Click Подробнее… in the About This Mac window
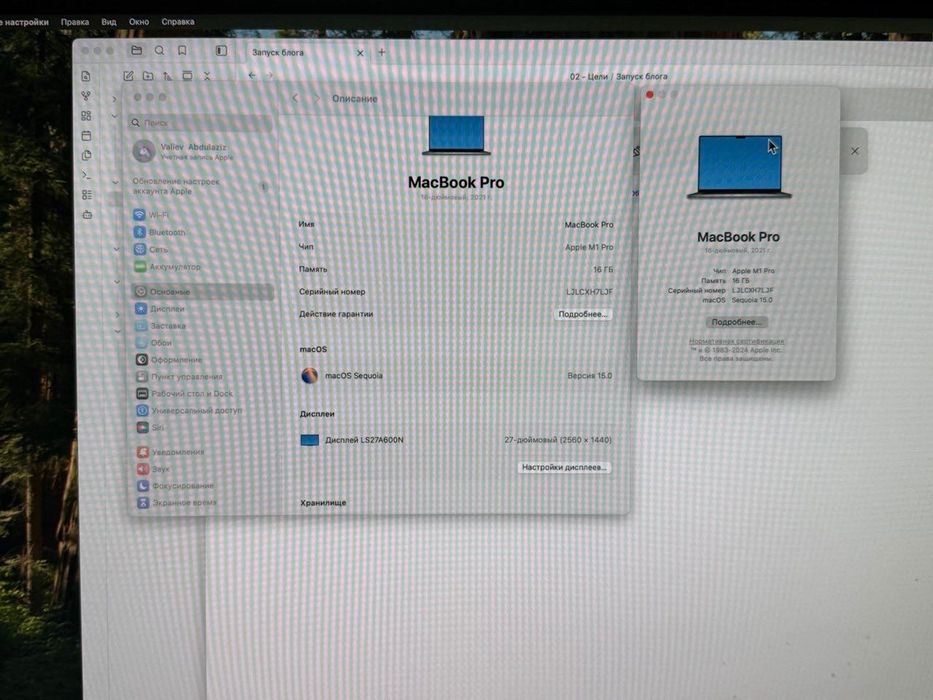The height and width of the screenshot is (700, 933). [736, 322]
